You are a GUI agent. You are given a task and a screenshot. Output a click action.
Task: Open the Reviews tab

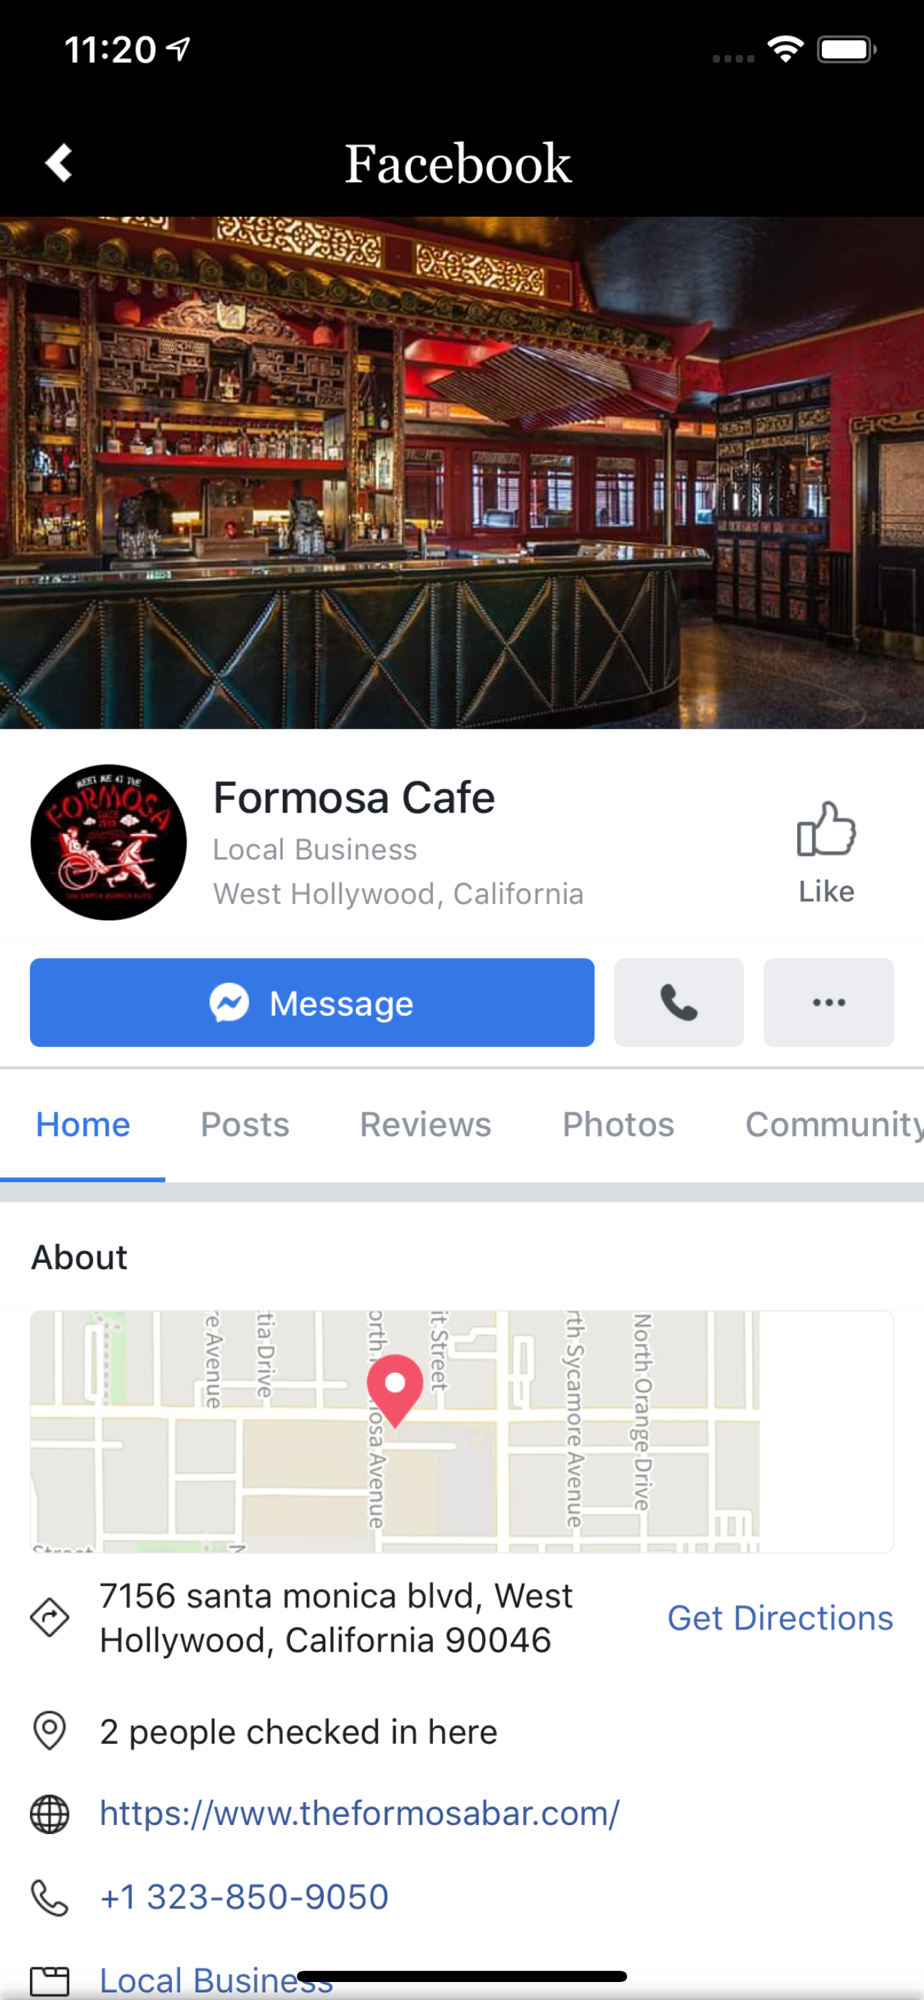426,1124
